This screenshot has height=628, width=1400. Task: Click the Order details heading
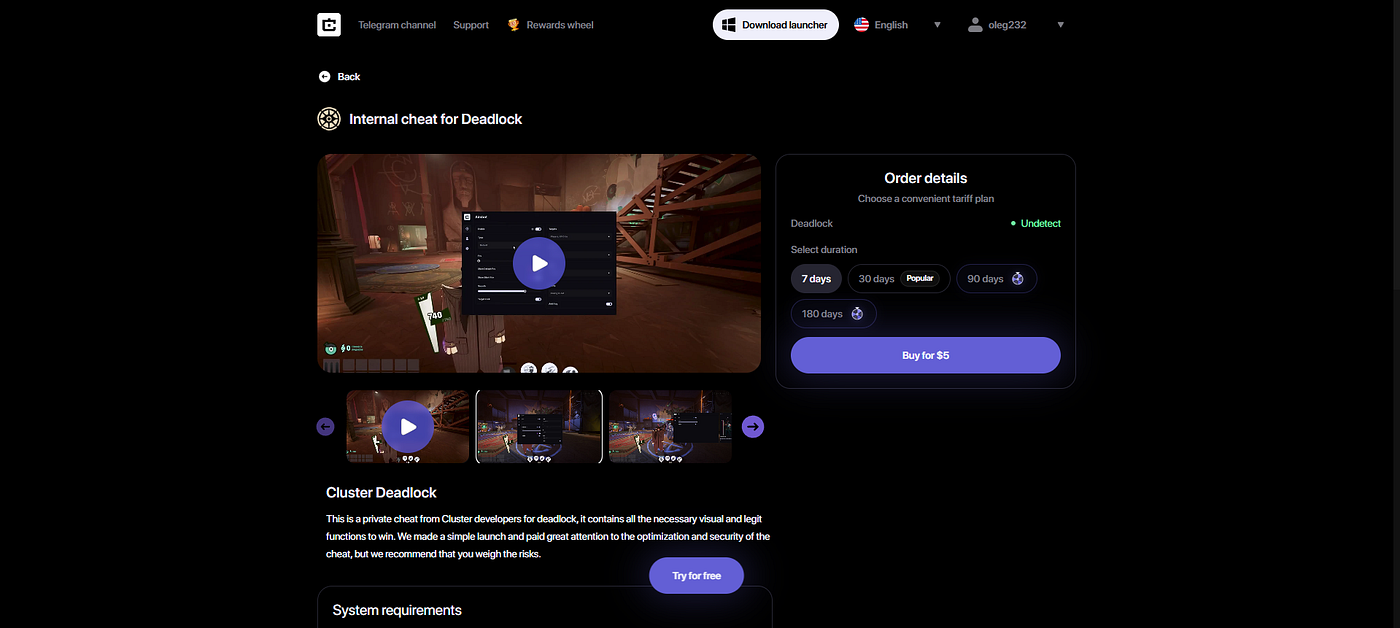coord(926,178)
